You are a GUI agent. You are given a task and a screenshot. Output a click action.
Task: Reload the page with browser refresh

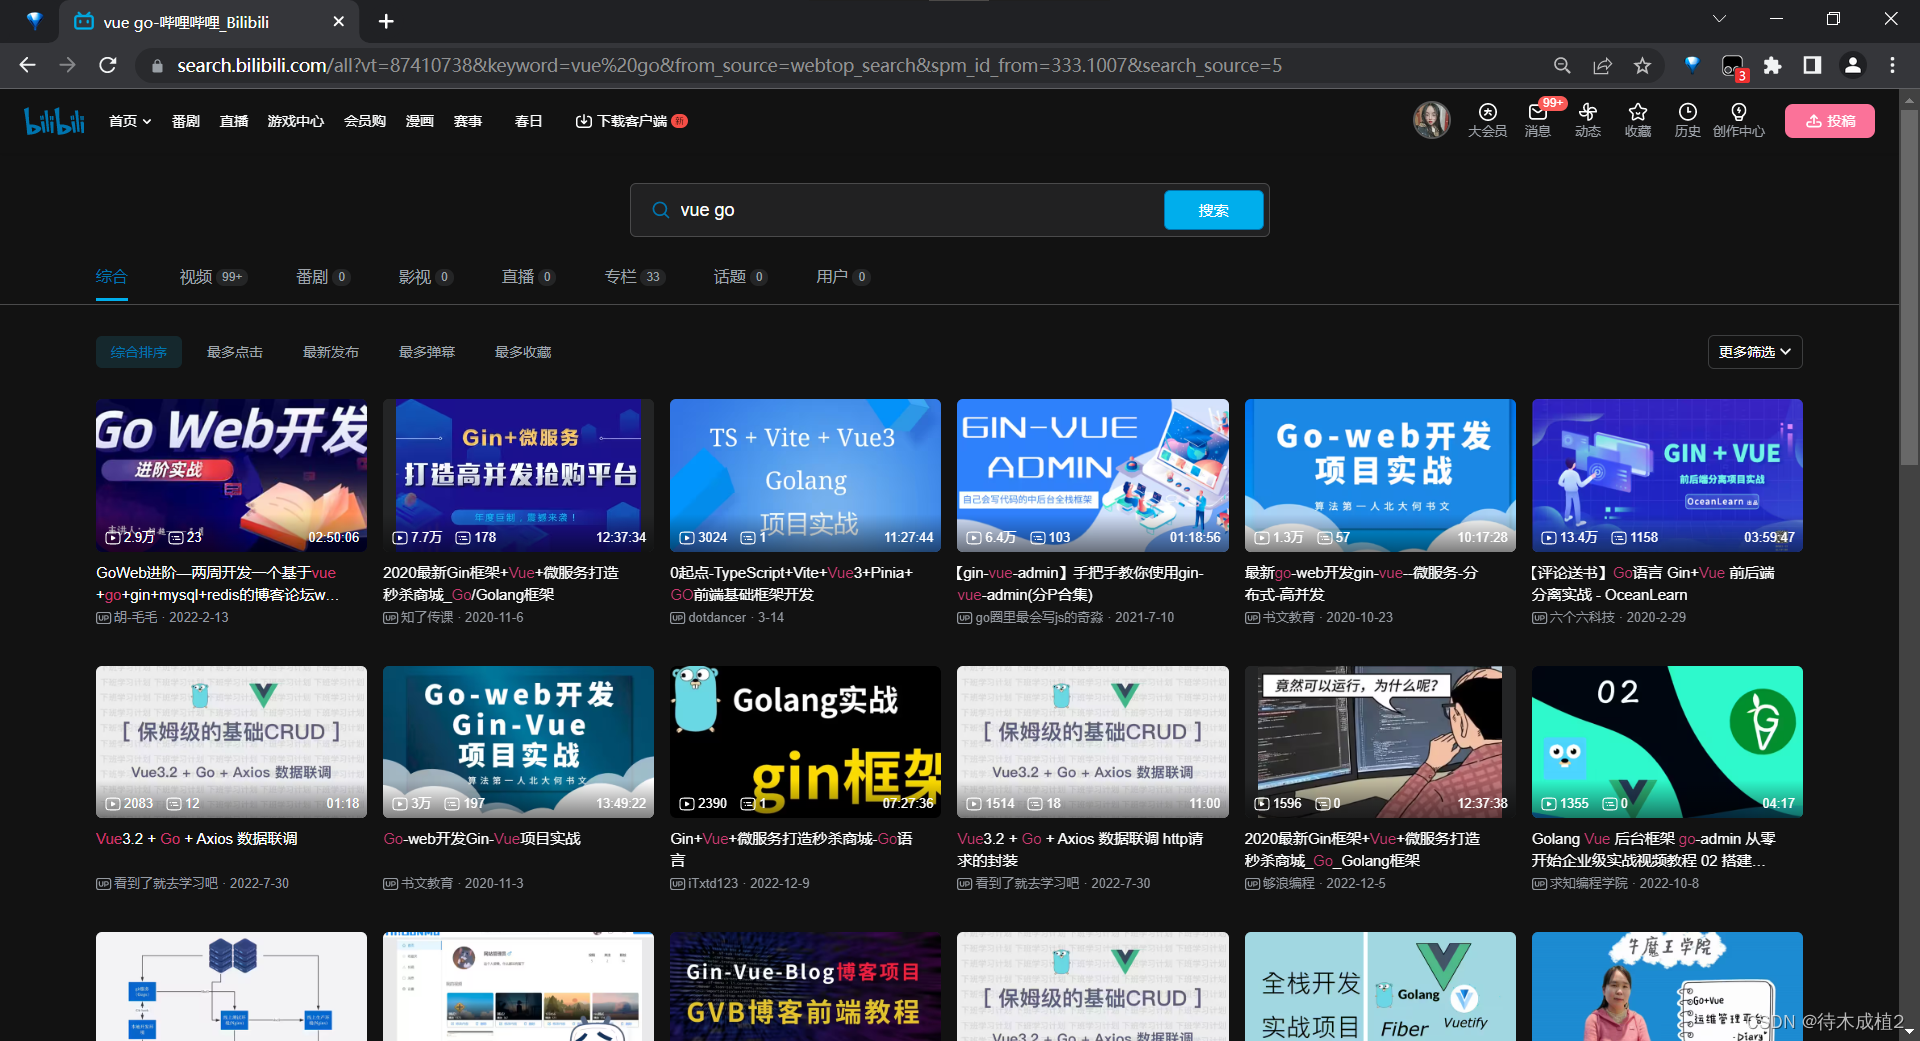[x=108, y=65]
